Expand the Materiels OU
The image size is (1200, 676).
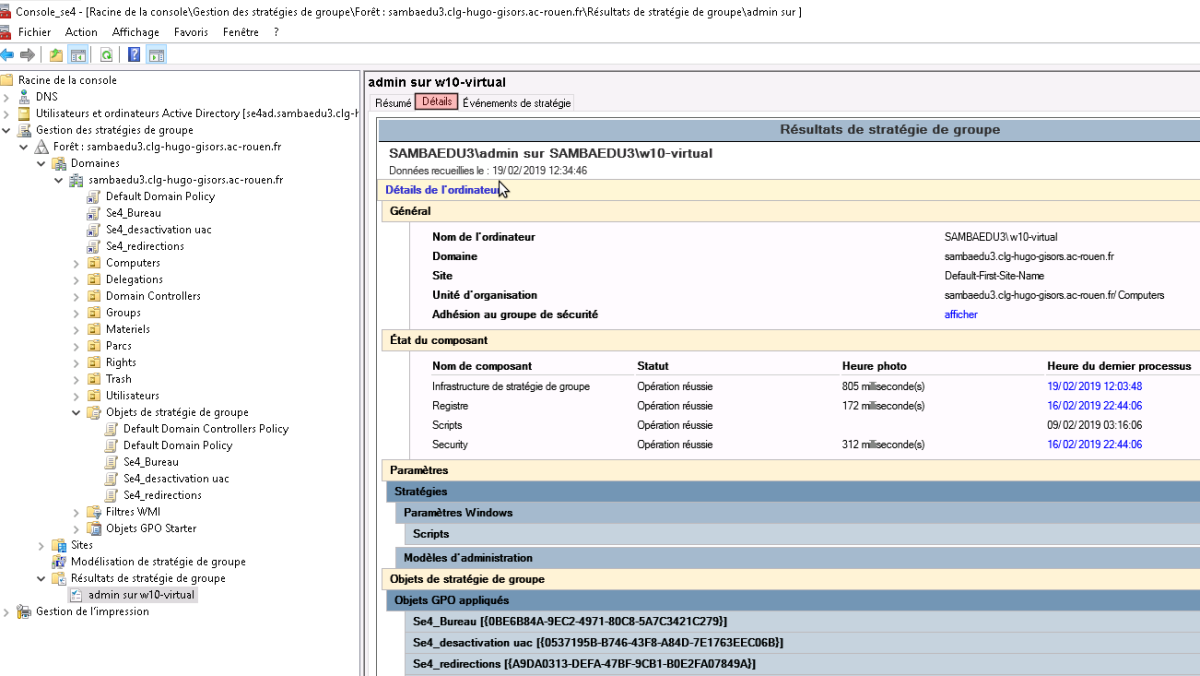click(x=77, y=329)
